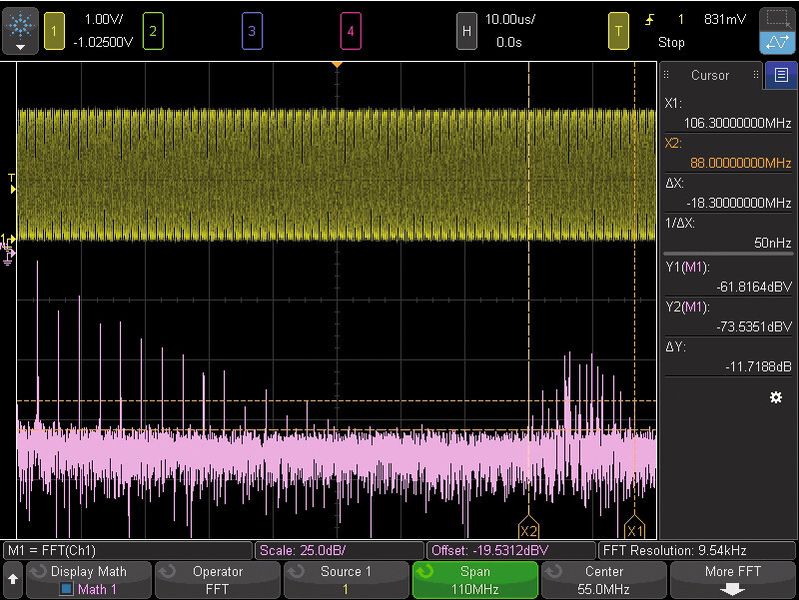799x600 pixels.
Task: Click the Offset -19.5312dBV field
Action: (511, 550)
